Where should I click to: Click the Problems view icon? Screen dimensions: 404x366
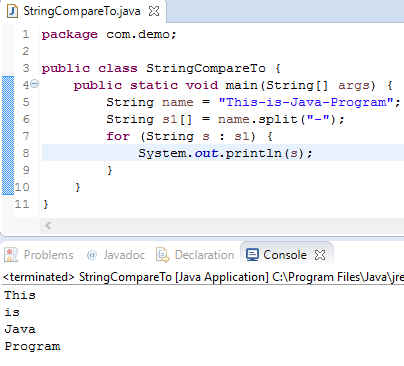tap(11, 255)
